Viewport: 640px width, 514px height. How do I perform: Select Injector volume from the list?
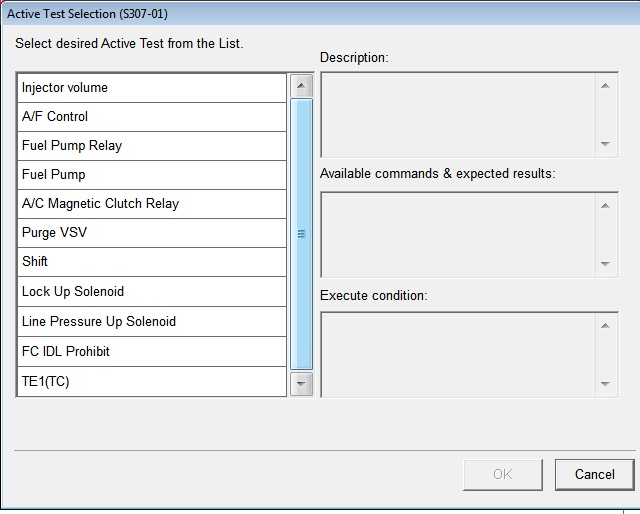(x=152, y=88)
